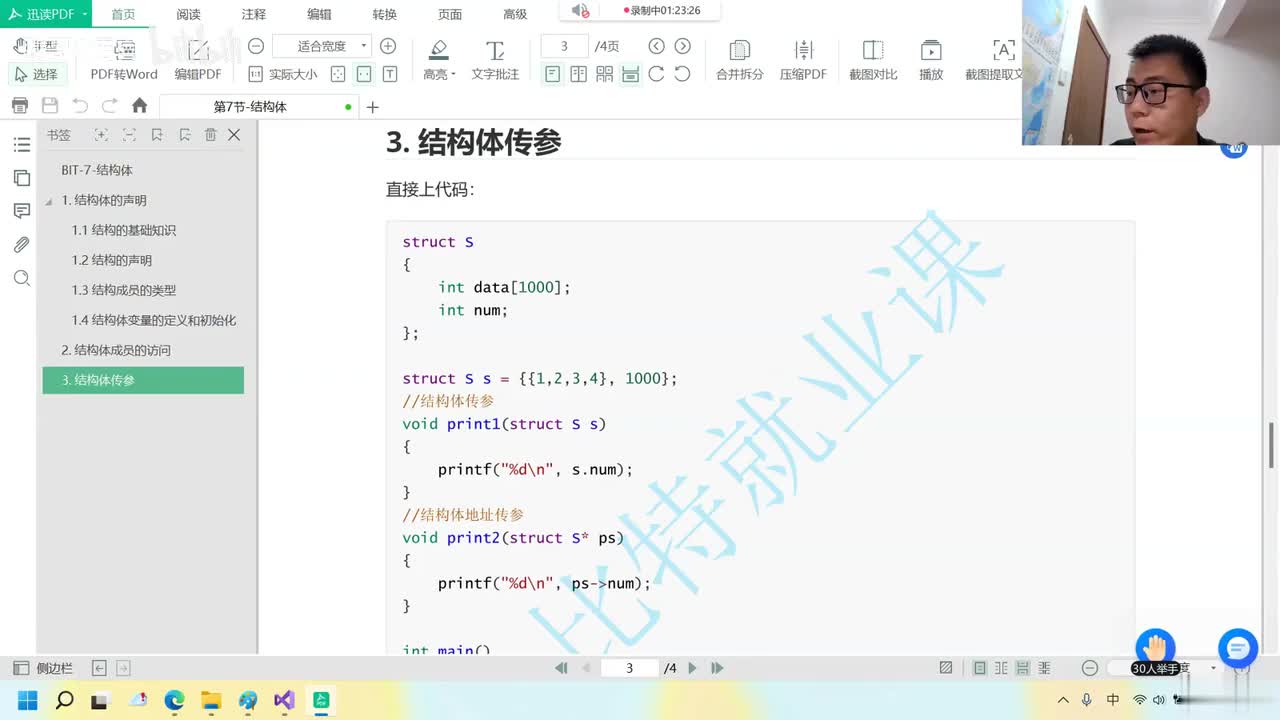Click the save icon
The image size is (1280, 720).
pyautogui.click(x=49, y=106)
